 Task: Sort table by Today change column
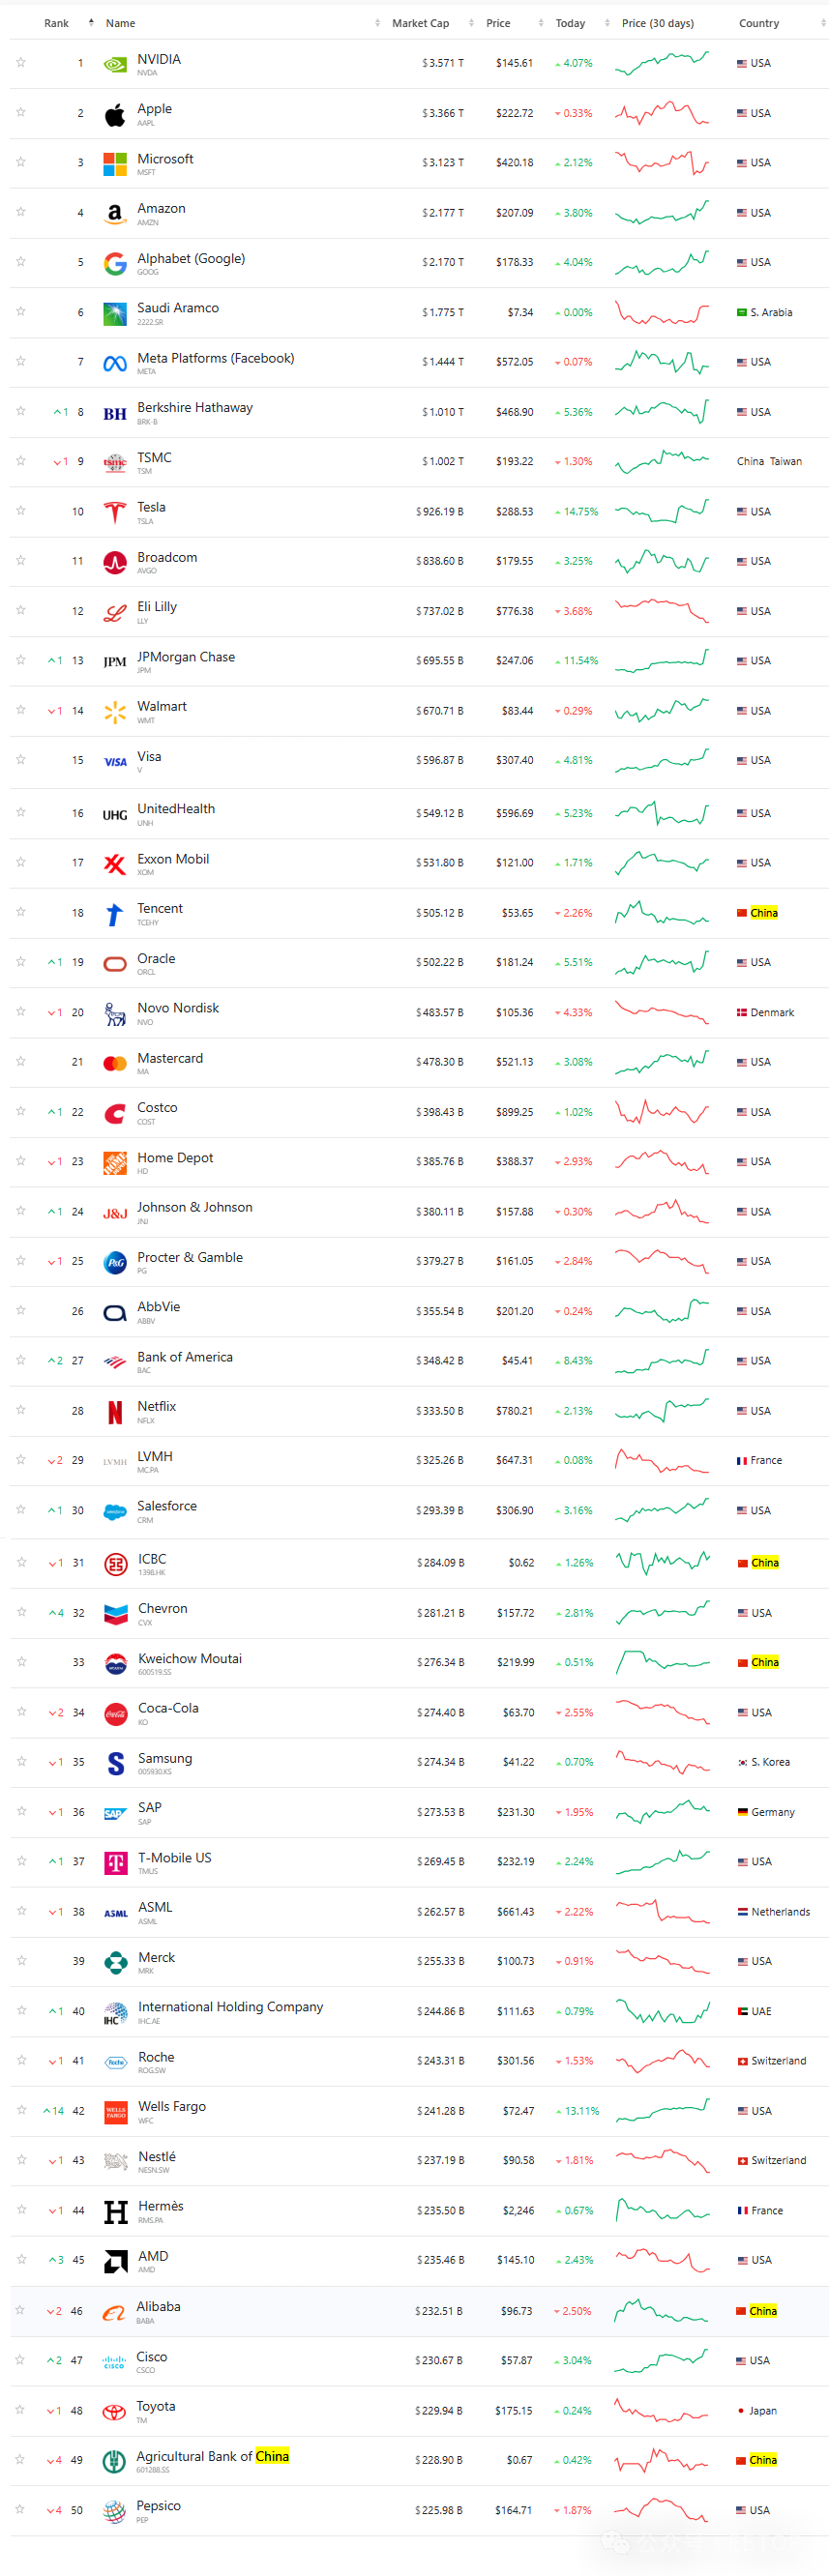(x=570, y=23)
